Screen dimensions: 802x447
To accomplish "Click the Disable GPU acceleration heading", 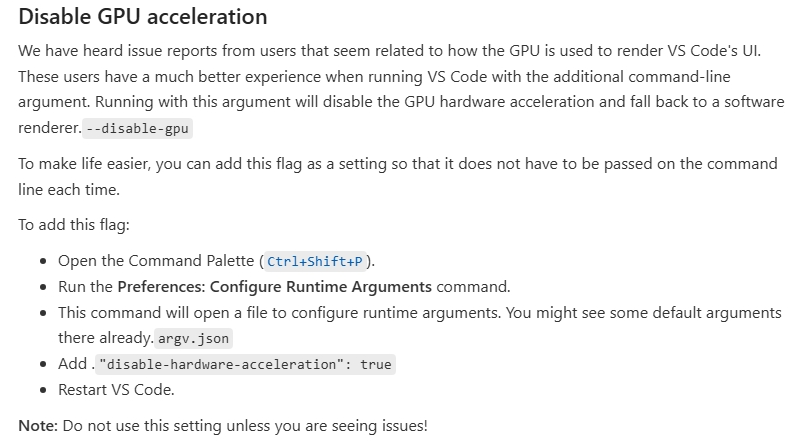I will 142,17.
